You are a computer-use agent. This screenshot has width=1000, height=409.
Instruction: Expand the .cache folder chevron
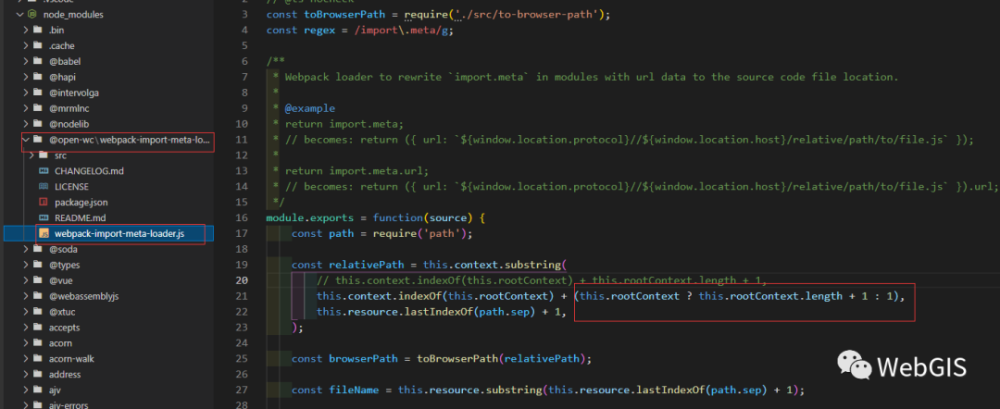pos(26,45)
